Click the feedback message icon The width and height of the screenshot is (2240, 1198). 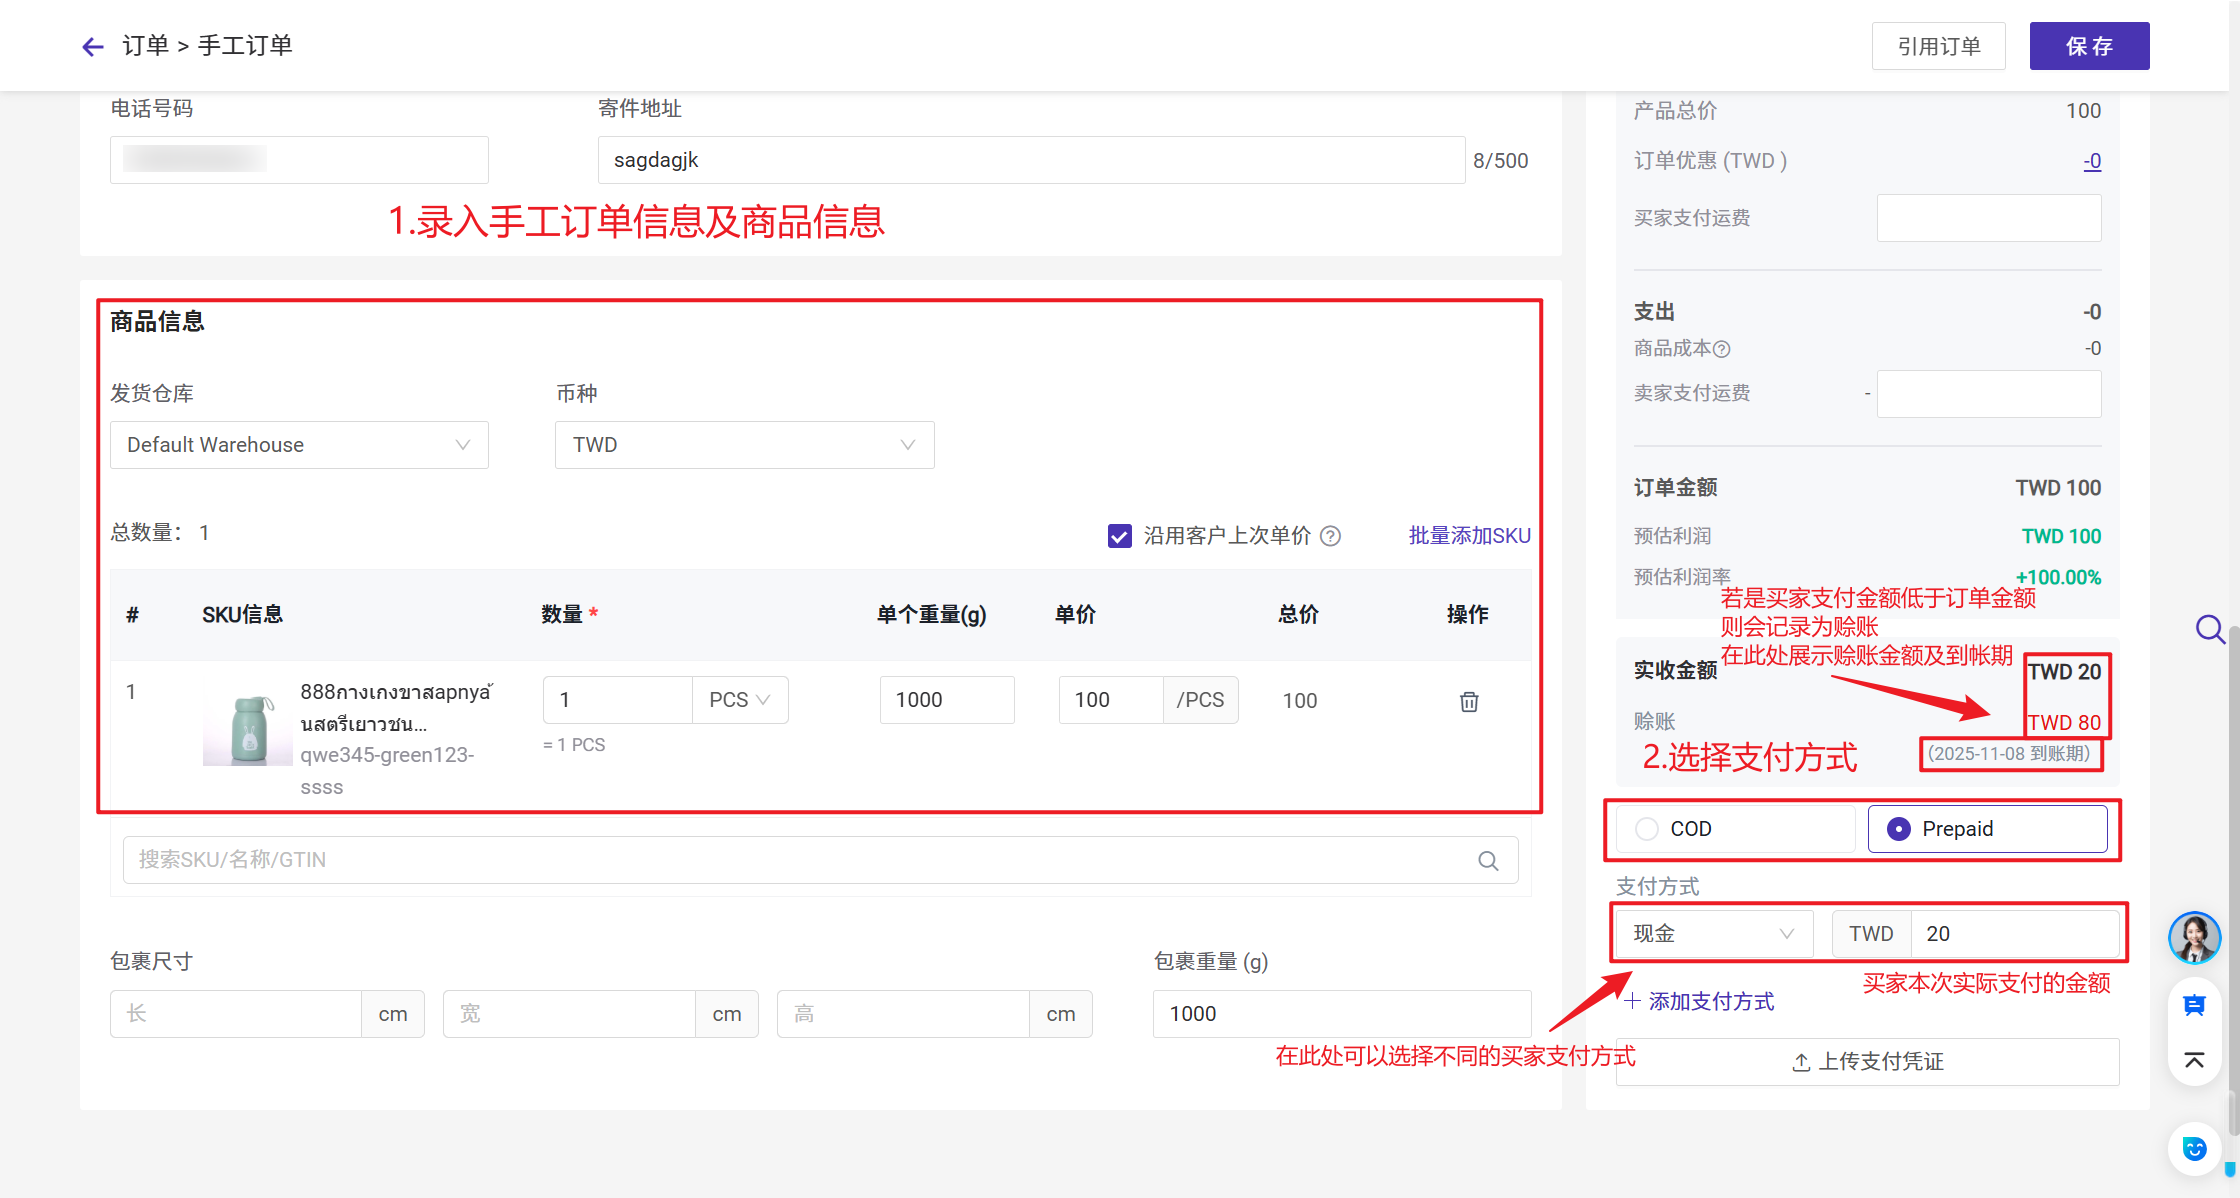click(2194, 1006)
